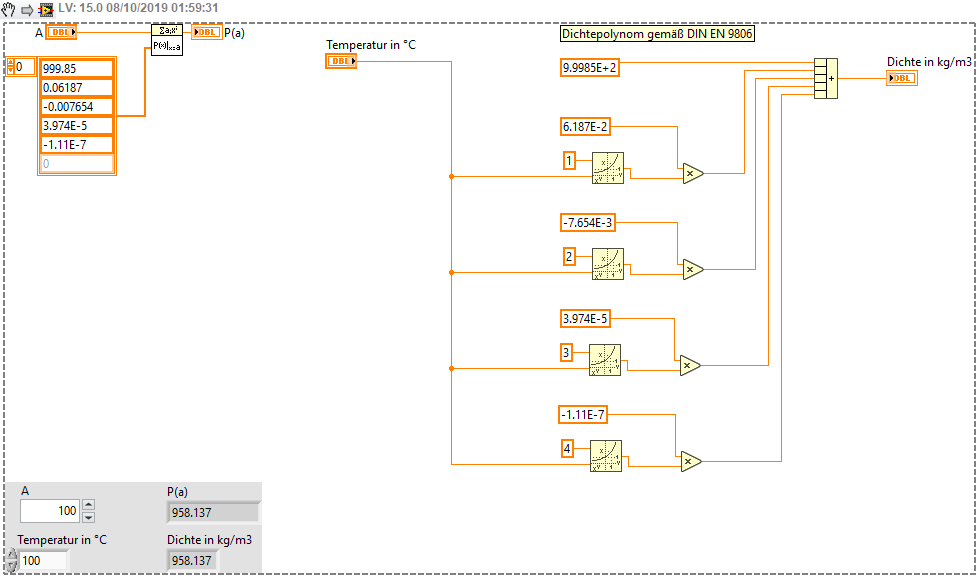Select the LV: 15.0 version timestamp text
Viewport: 979px width, 578px height.
[139, 8]
